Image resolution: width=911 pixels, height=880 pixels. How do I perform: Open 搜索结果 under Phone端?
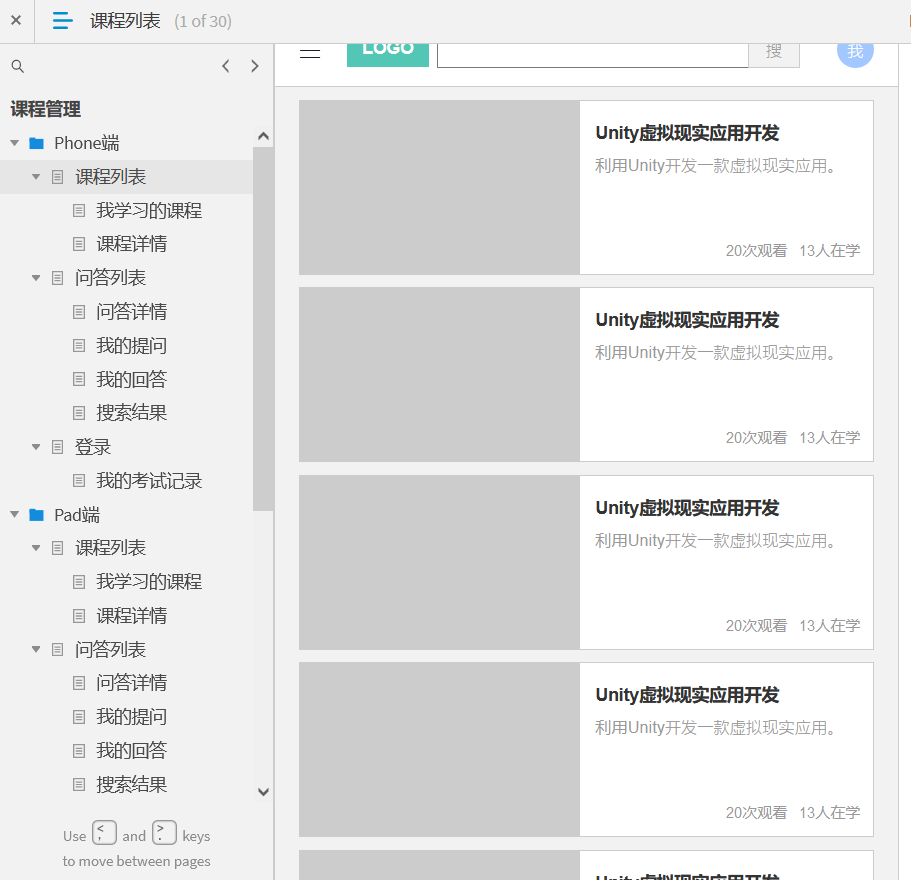coord(131,413)
